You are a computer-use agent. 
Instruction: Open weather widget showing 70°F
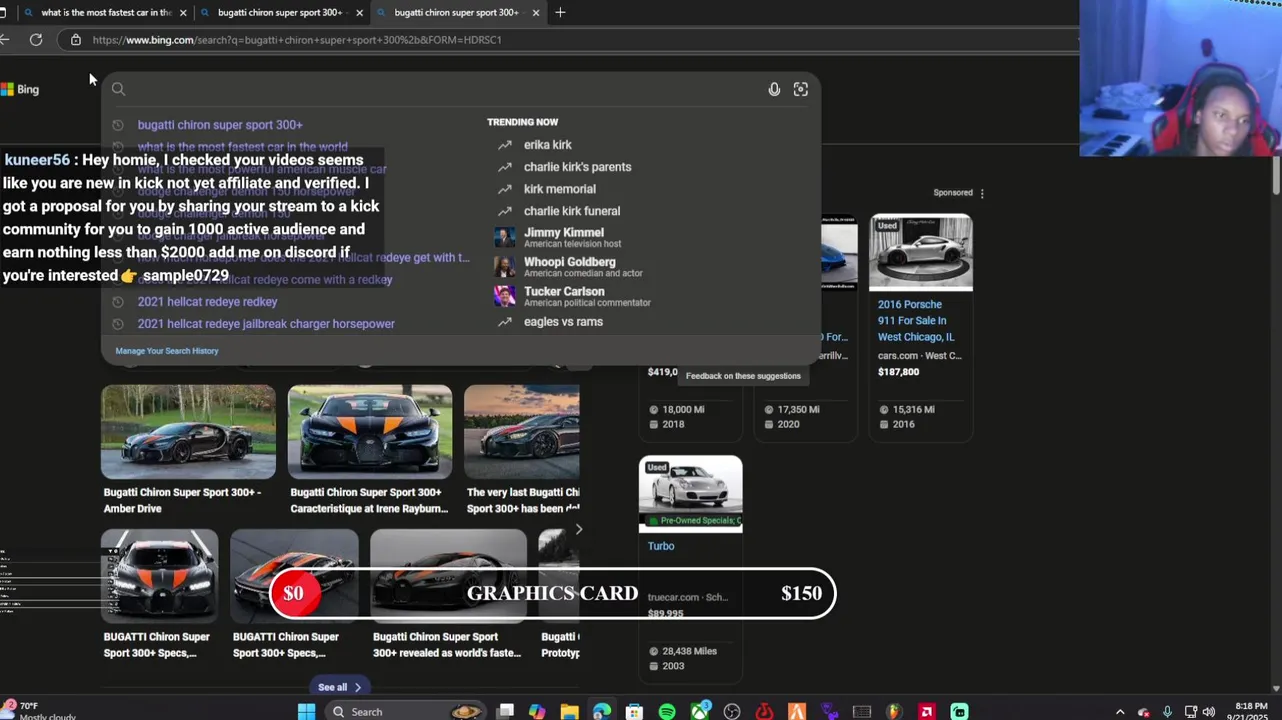click(40, 711)
